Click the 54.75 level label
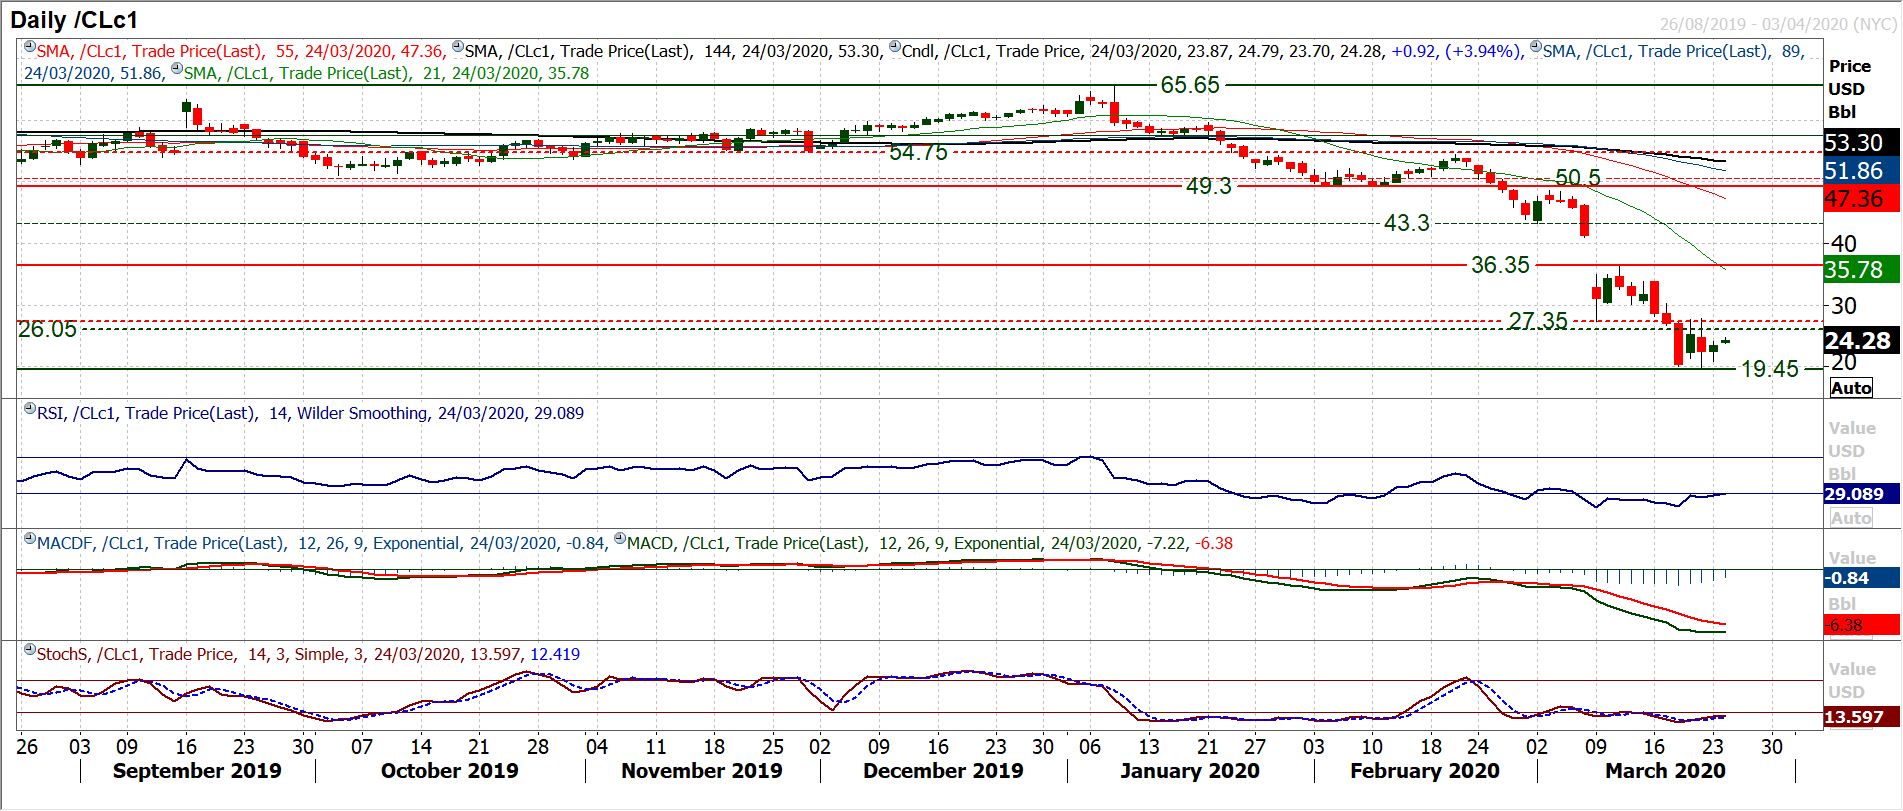This screenshot has height=811, width=1903. [918, 152]
